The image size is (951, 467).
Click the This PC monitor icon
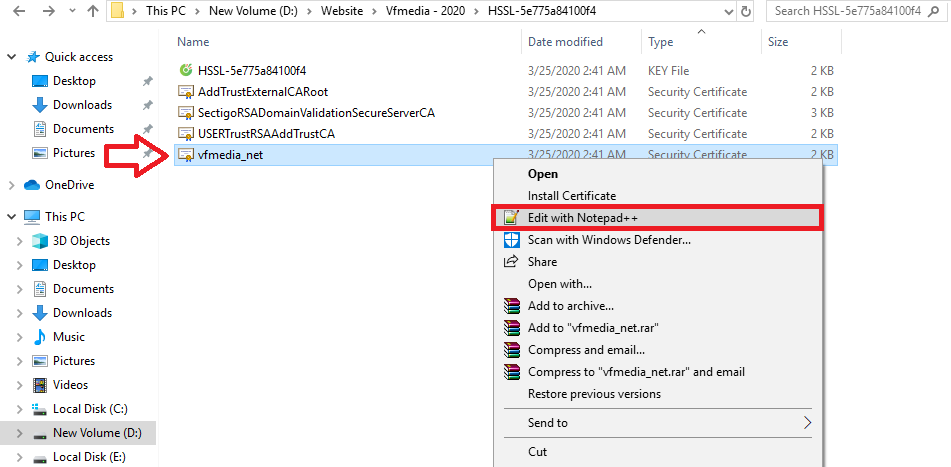32,217
